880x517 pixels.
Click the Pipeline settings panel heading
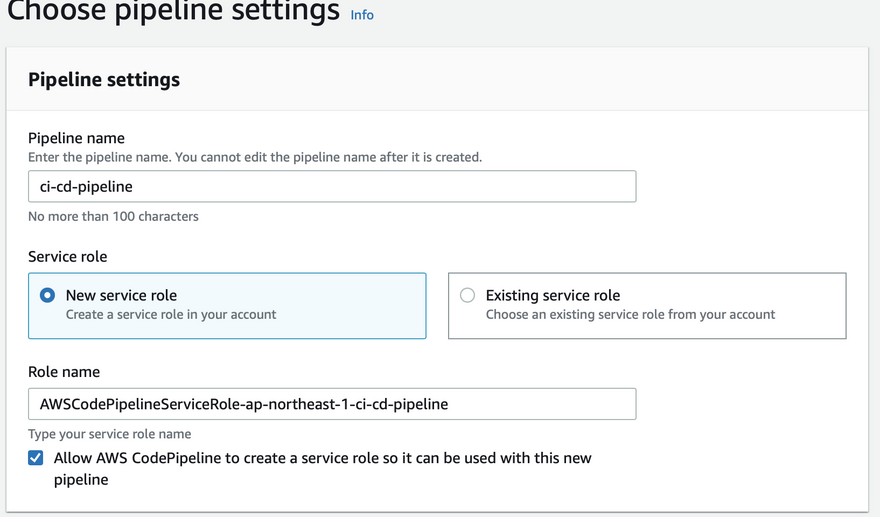[x=104, y=80]
